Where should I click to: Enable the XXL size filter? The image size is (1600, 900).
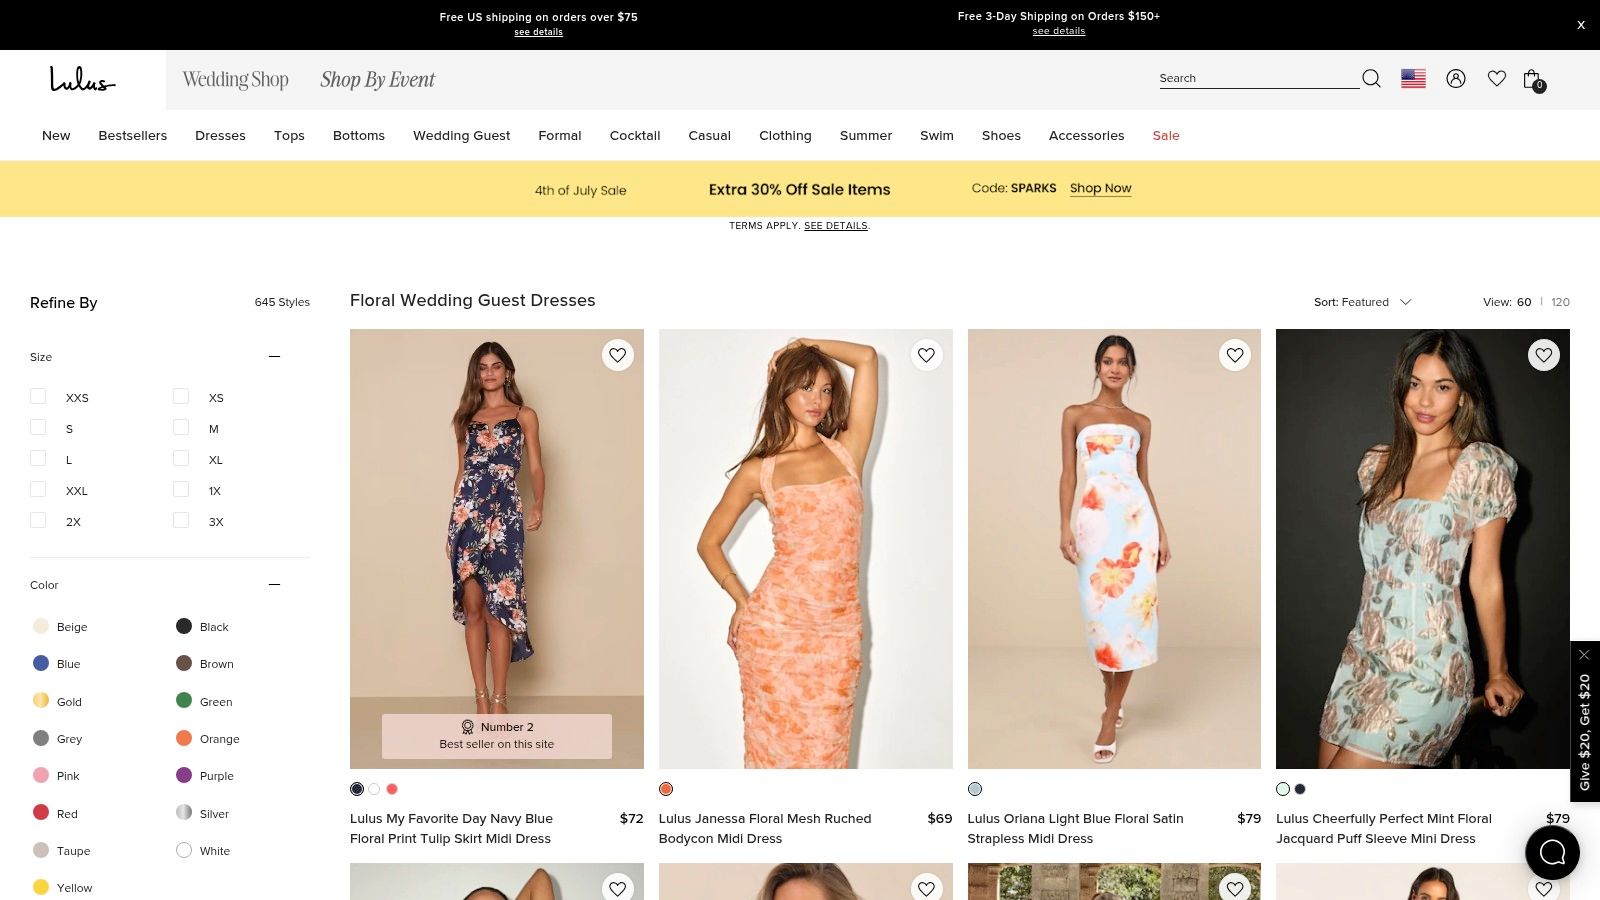pos(38,489)
